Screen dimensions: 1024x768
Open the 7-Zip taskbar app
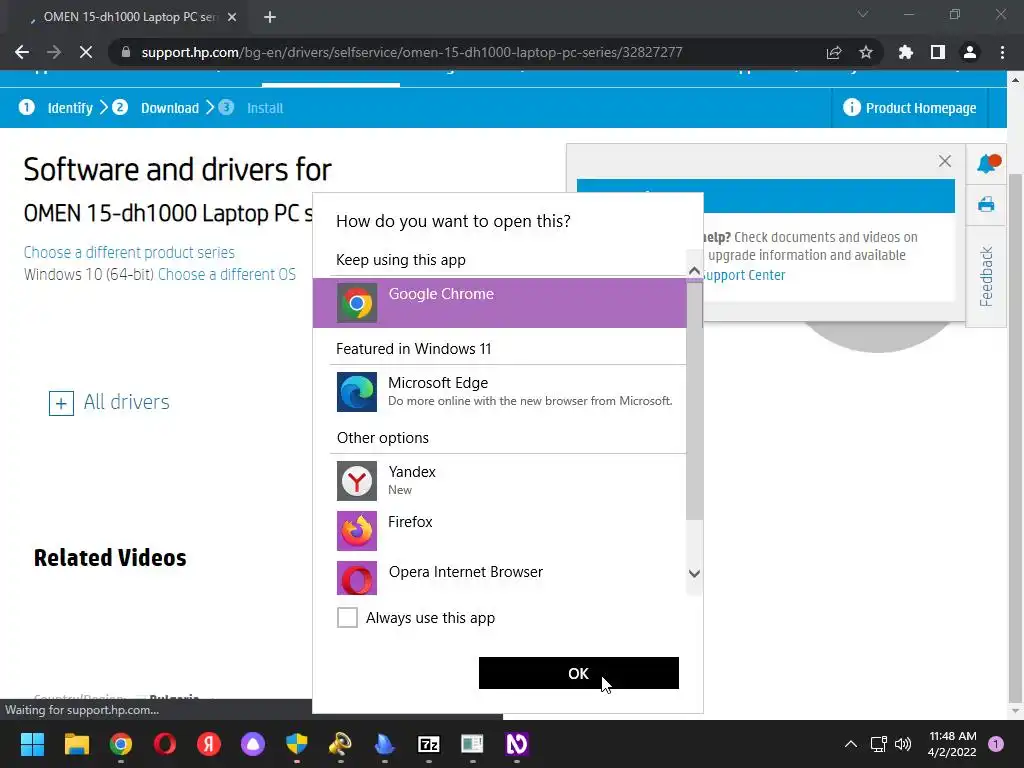point(428,744)
